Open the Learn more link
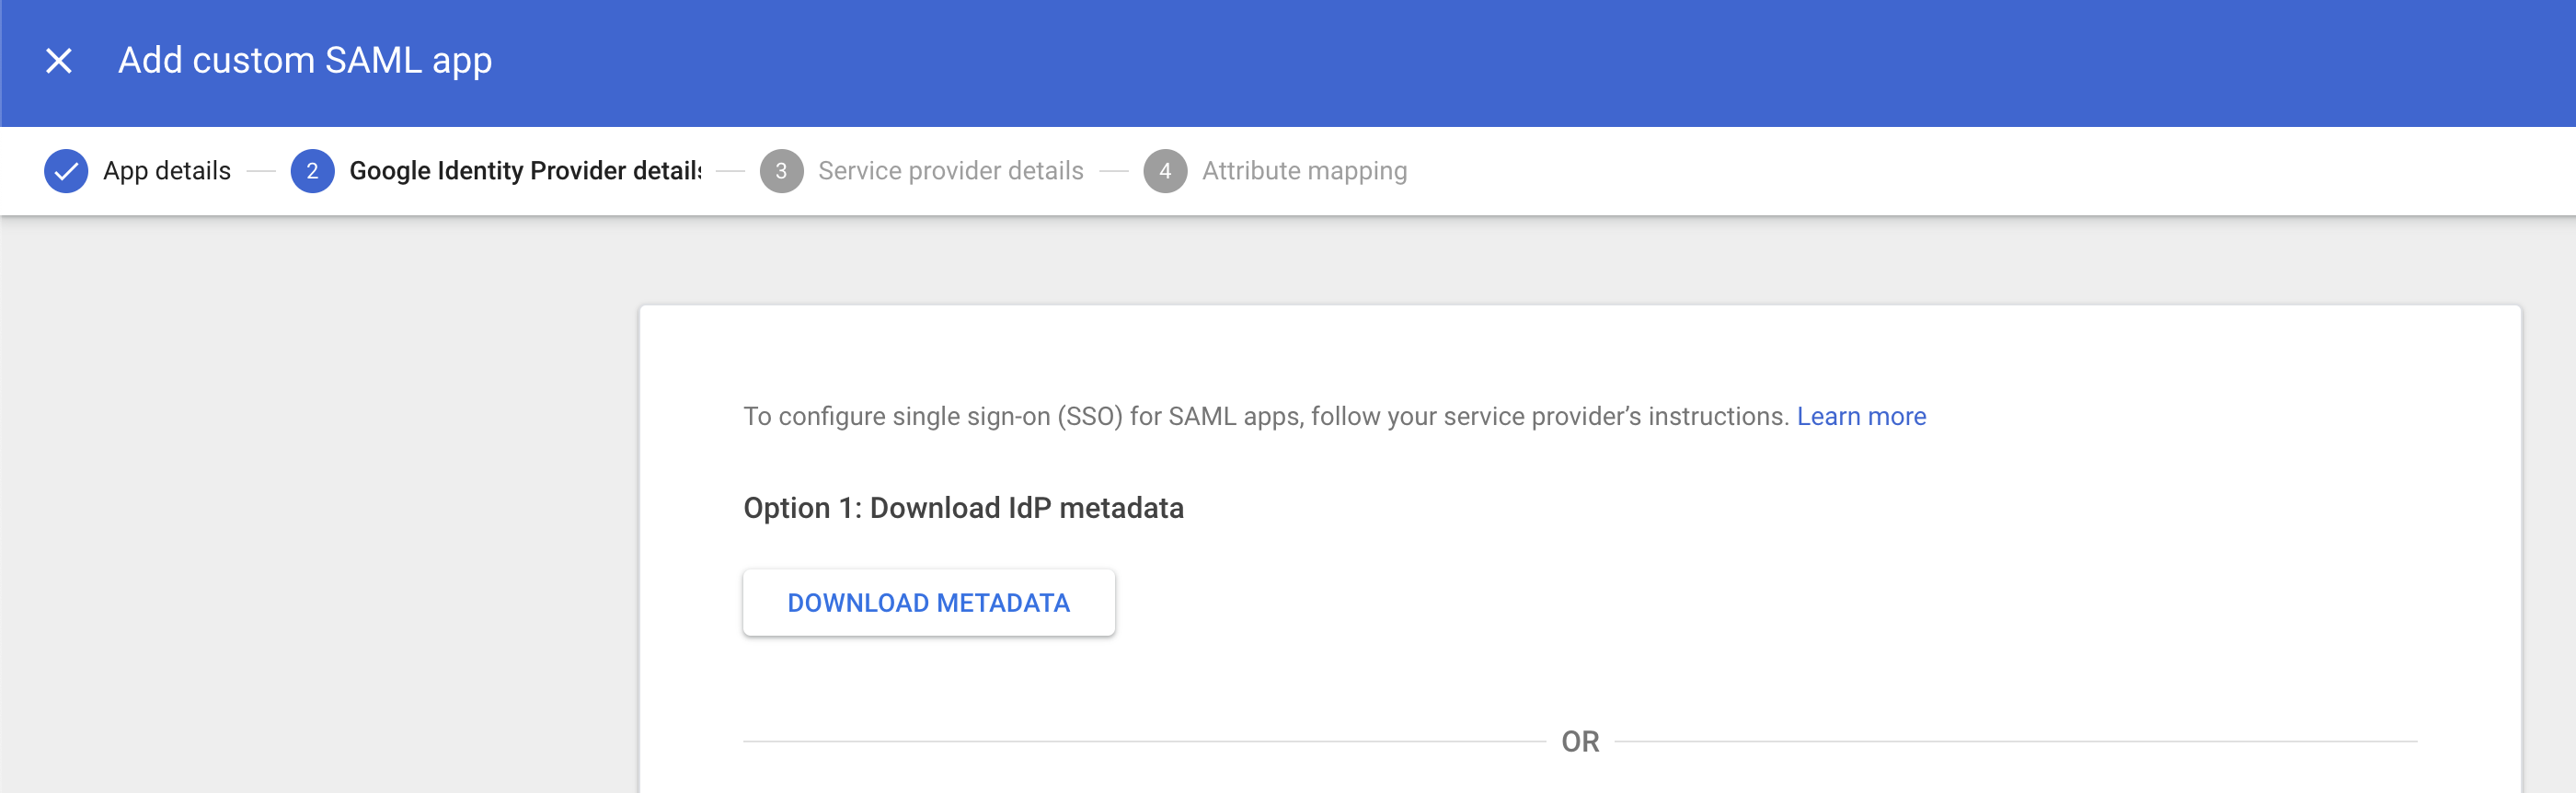This screenshot has width=2576, height=793. point(1861,416)
